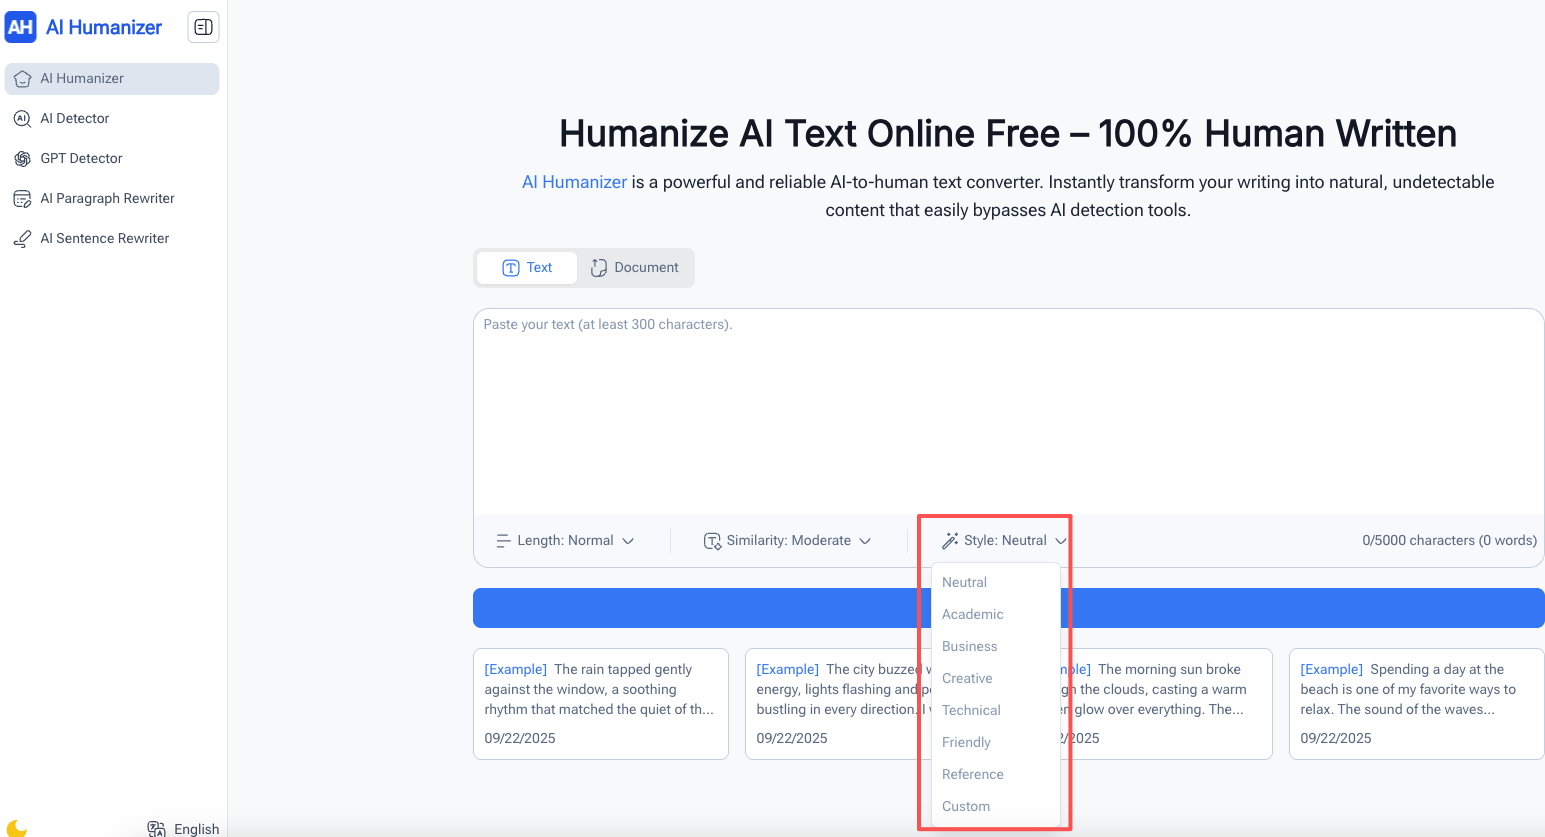Click the main Humanize AI Text heading
This screenshot has width=1545, height=837.
(x=1008, y=134)
